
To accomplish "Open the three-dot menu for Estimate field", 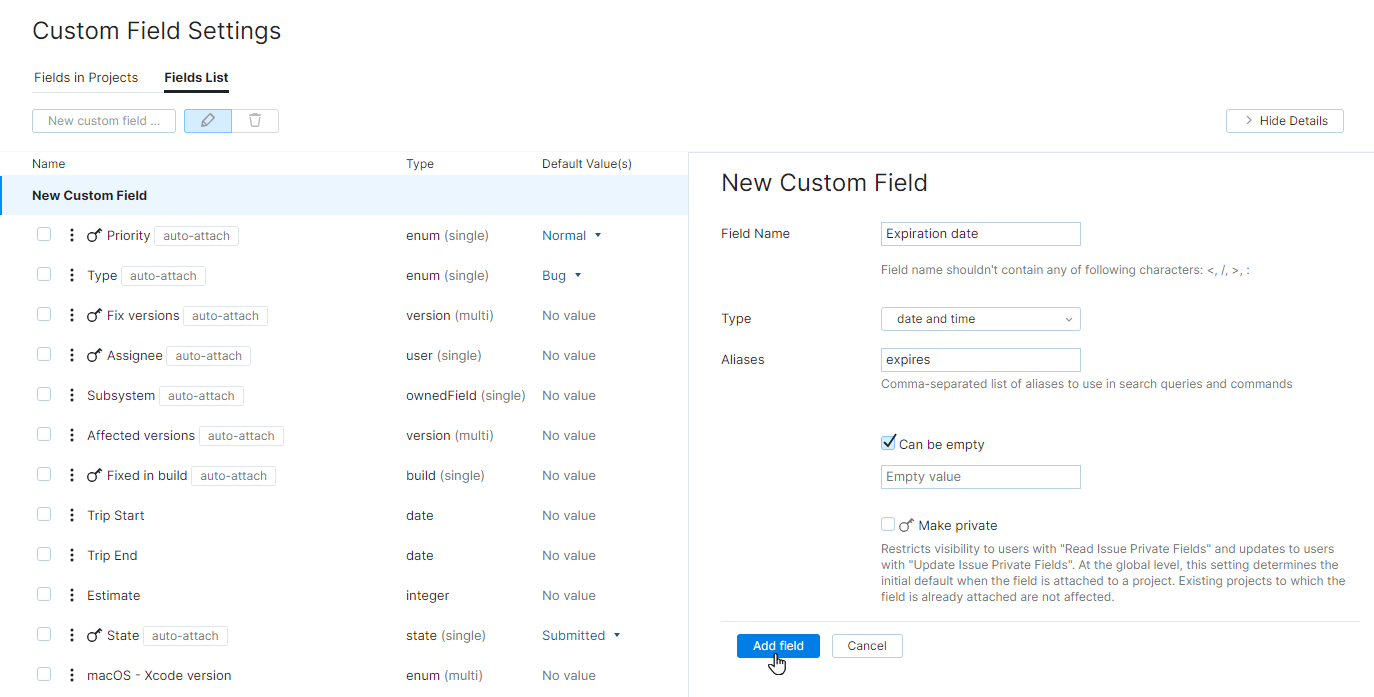I will 71,596.
